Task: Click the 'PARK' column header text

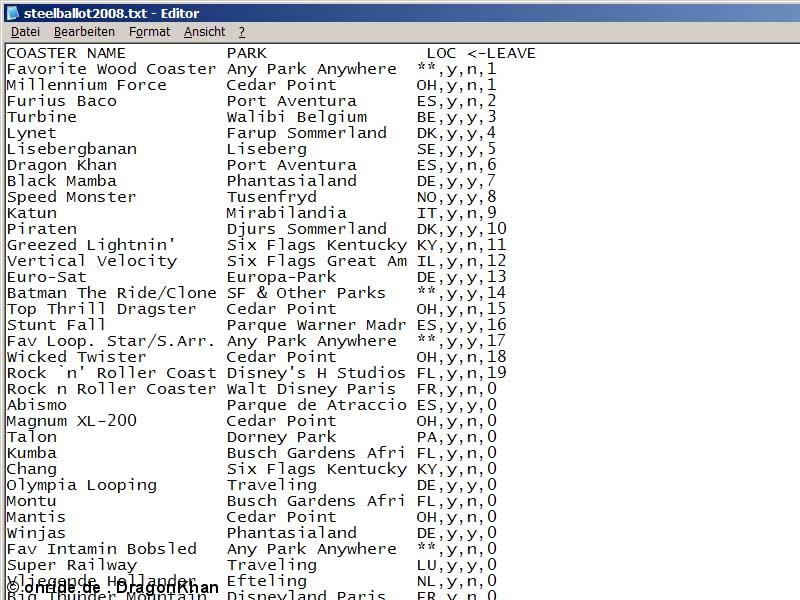Action: click(247, 53)
